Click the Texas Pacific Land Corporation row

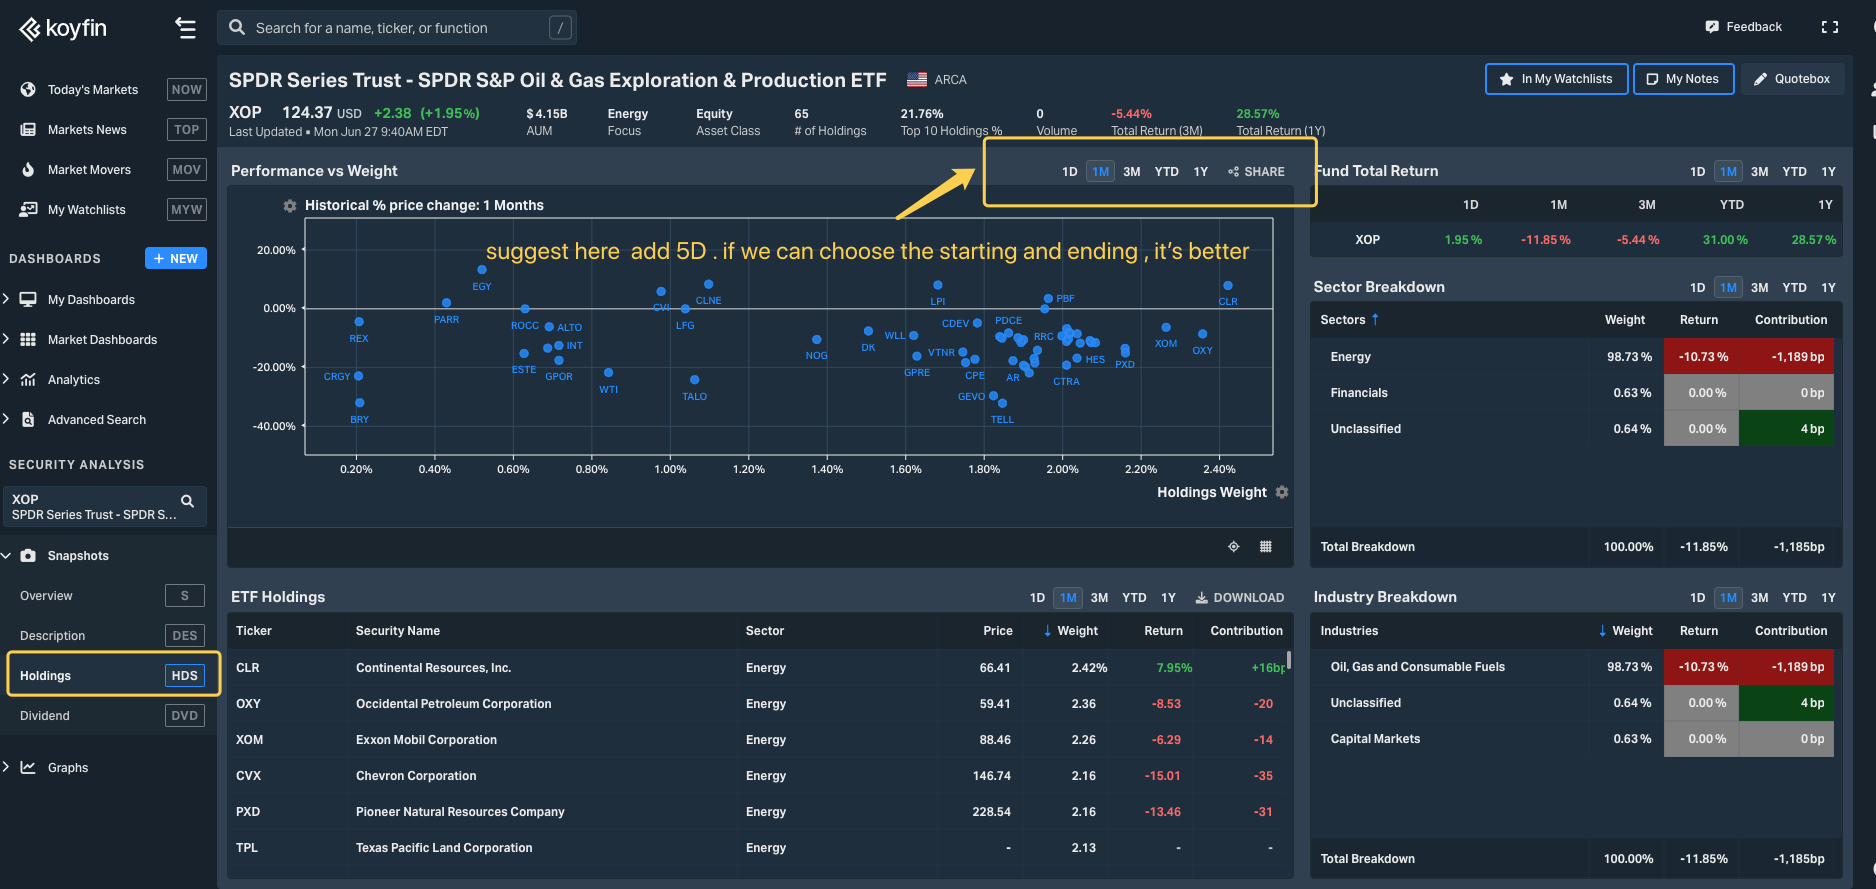pyautogui.click(x=758, y=848)
